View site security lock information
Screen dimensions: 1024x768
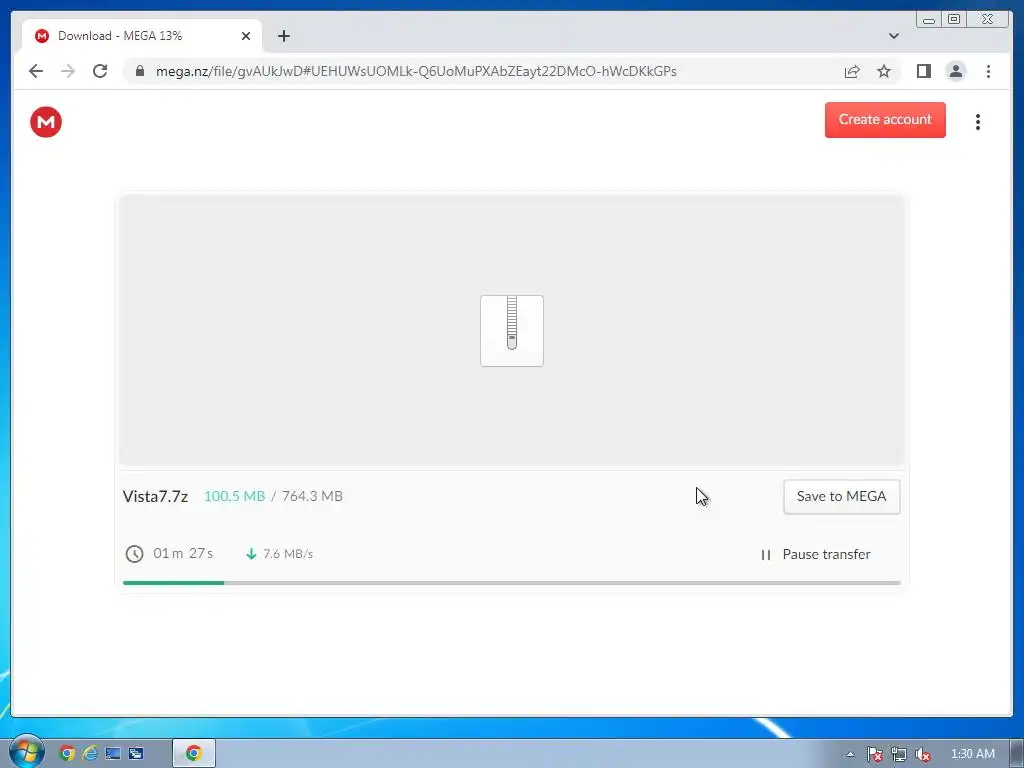[139, 71]
